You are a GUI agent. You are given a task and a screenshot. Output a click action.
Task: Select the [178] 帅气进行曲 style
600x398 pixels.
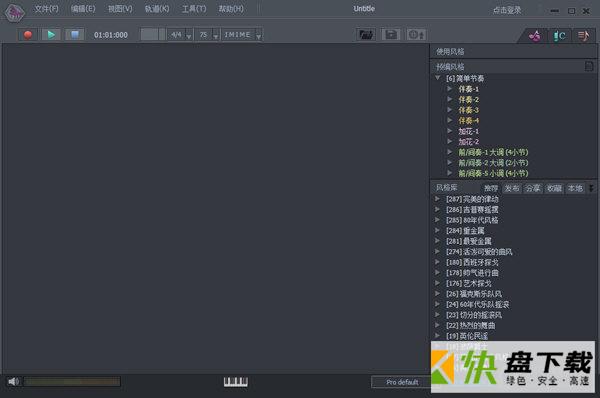472,272
